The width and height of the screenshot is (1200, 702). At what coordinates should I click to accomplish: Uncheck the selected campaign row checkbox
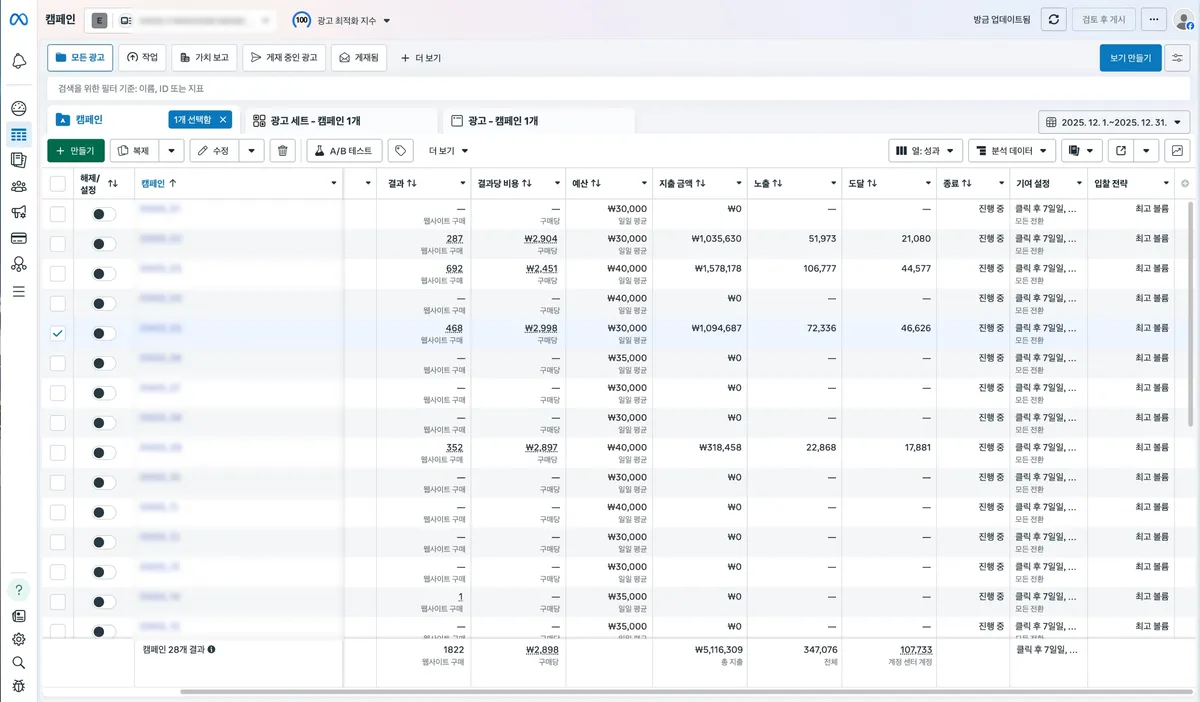(58, 333)
